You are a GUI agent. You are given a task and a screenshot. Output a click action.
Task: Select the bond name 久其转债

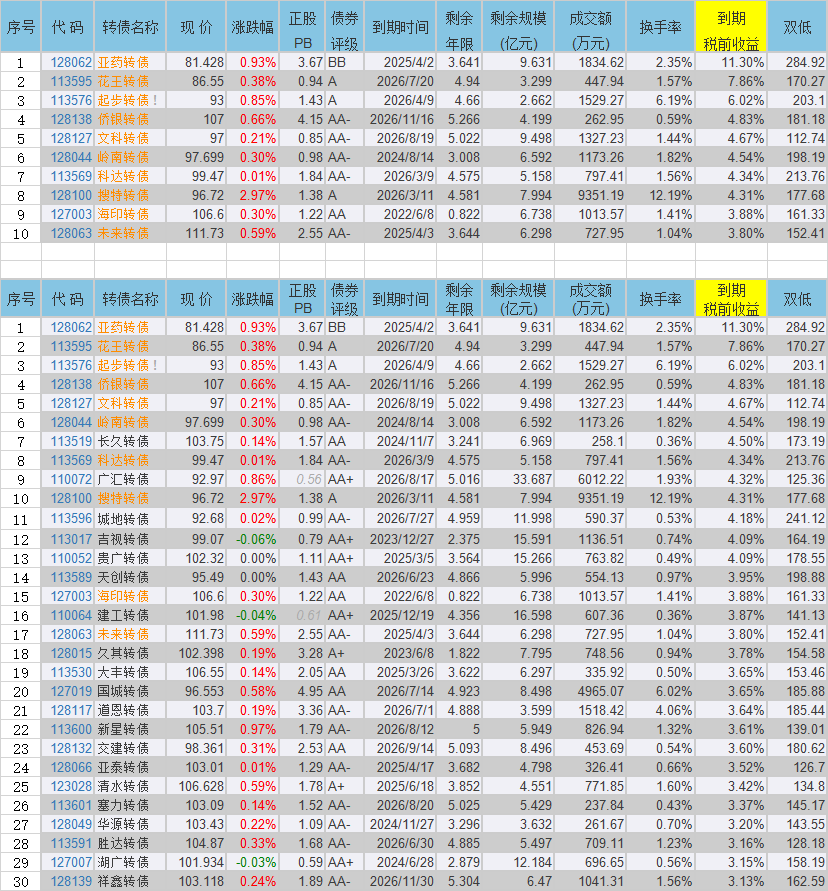coord(123,653)
